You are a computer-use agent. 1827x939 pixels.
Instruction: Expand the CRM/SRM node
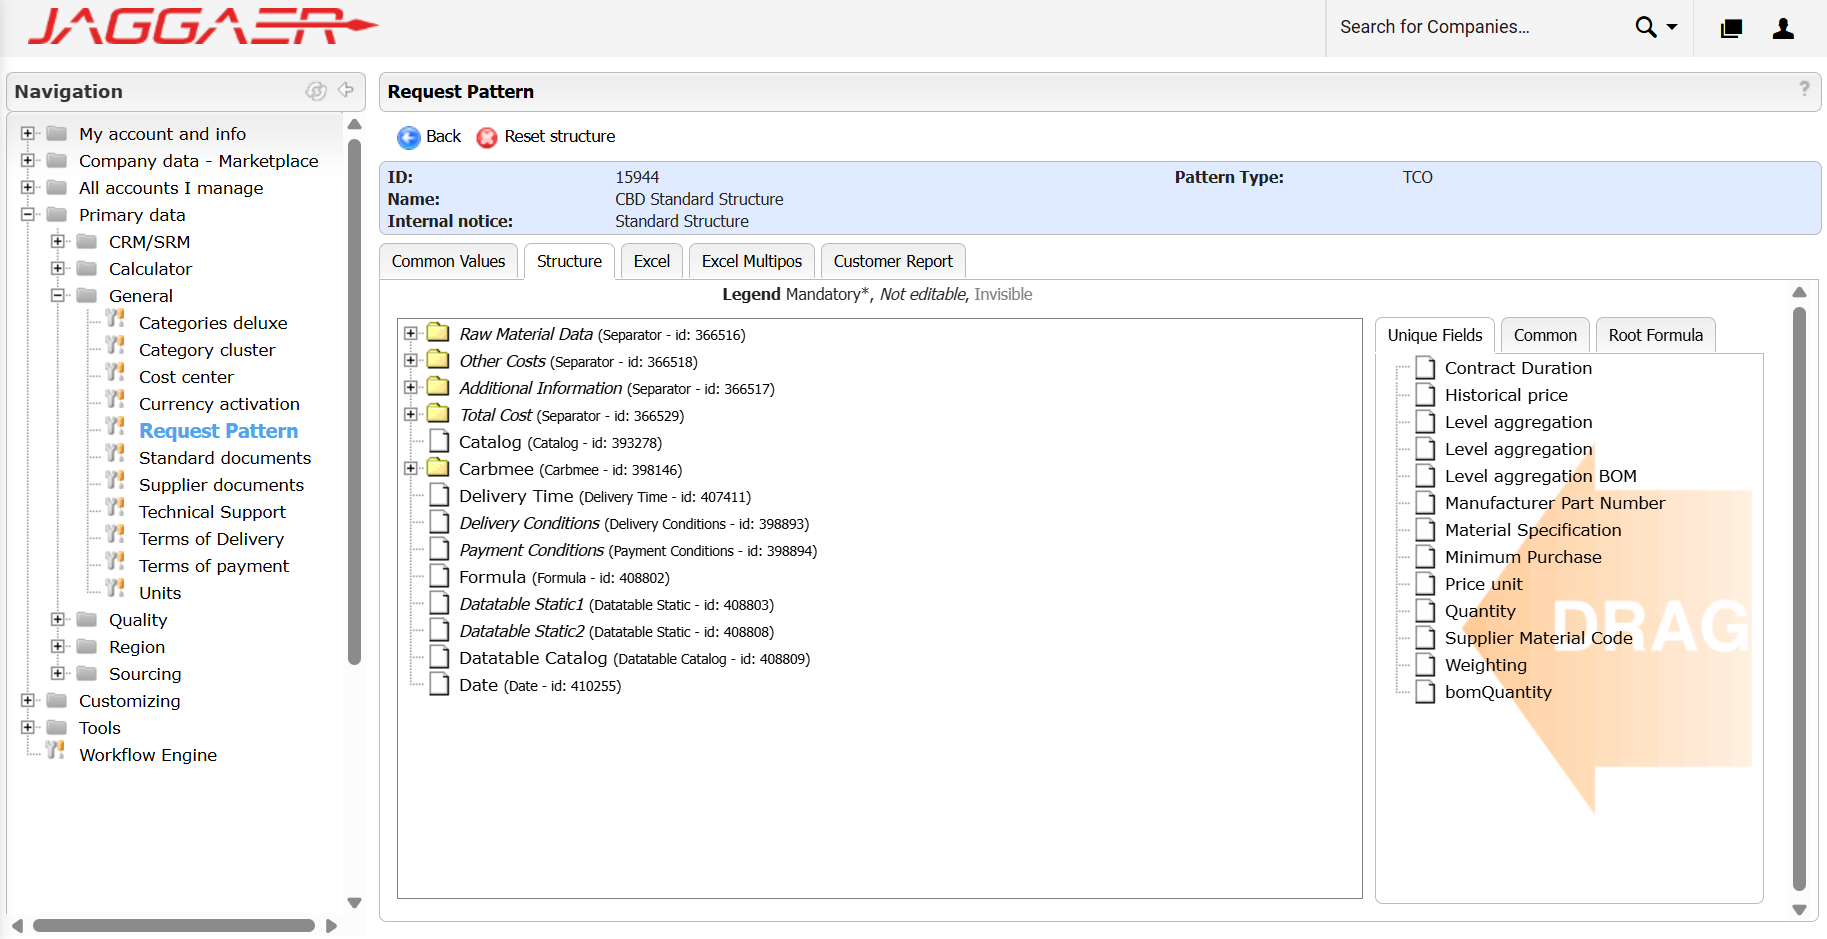[x=58, y=241]
